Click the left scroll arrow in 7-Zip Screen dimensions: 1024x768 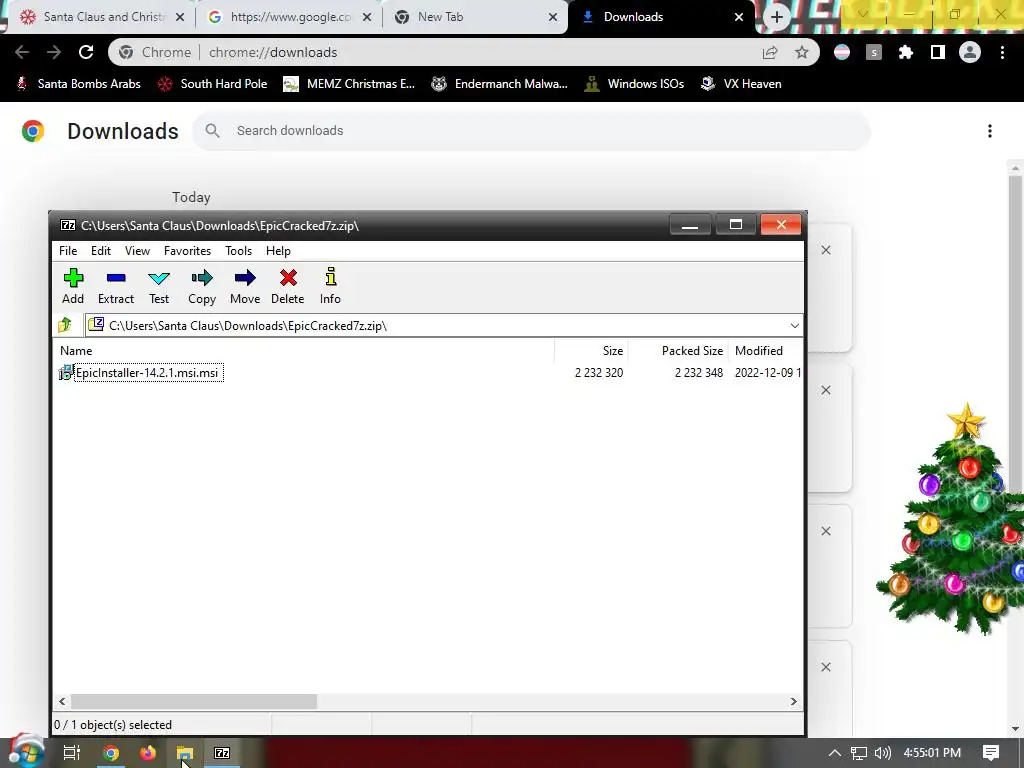pos(62,701)
